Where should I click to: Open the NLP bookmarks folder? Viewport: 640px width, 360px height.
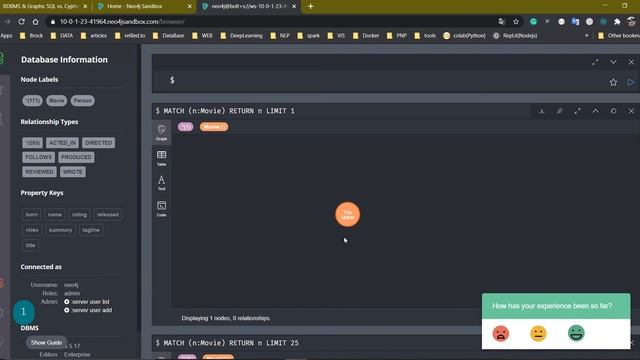tap(280, 36)
